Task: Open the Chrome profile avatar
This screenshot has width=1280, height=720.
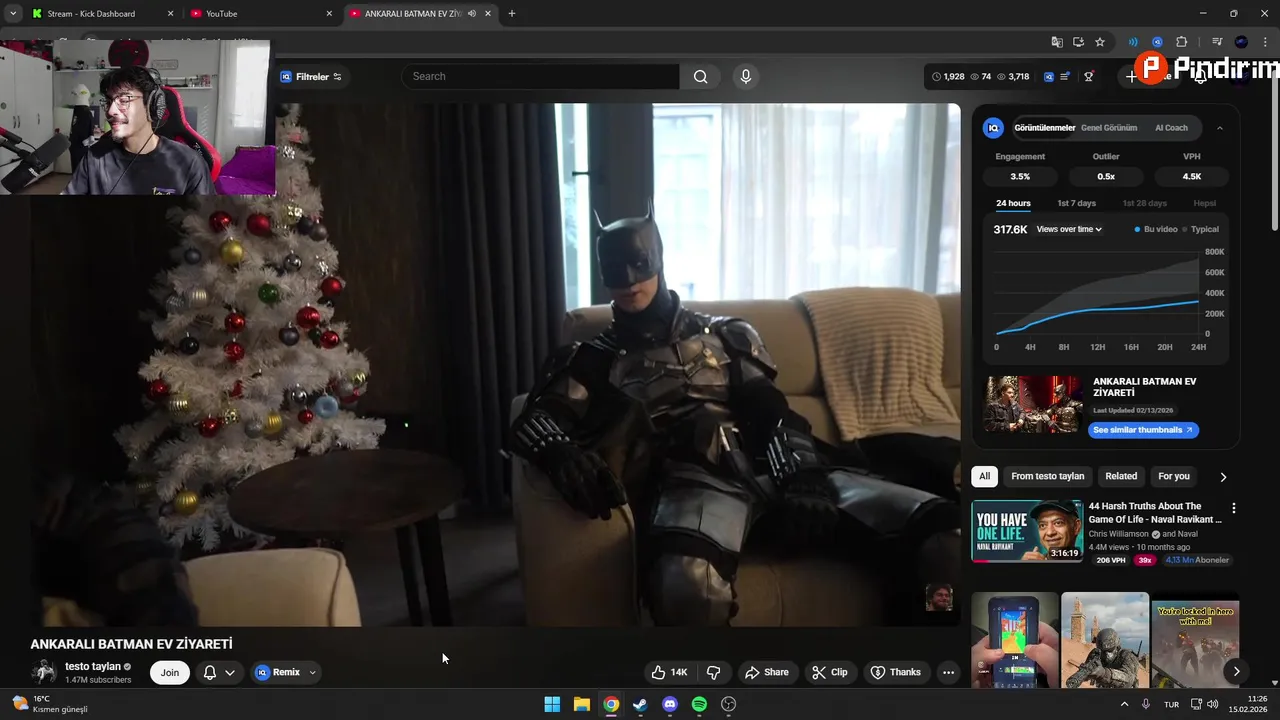Action: click(1241, 42)
